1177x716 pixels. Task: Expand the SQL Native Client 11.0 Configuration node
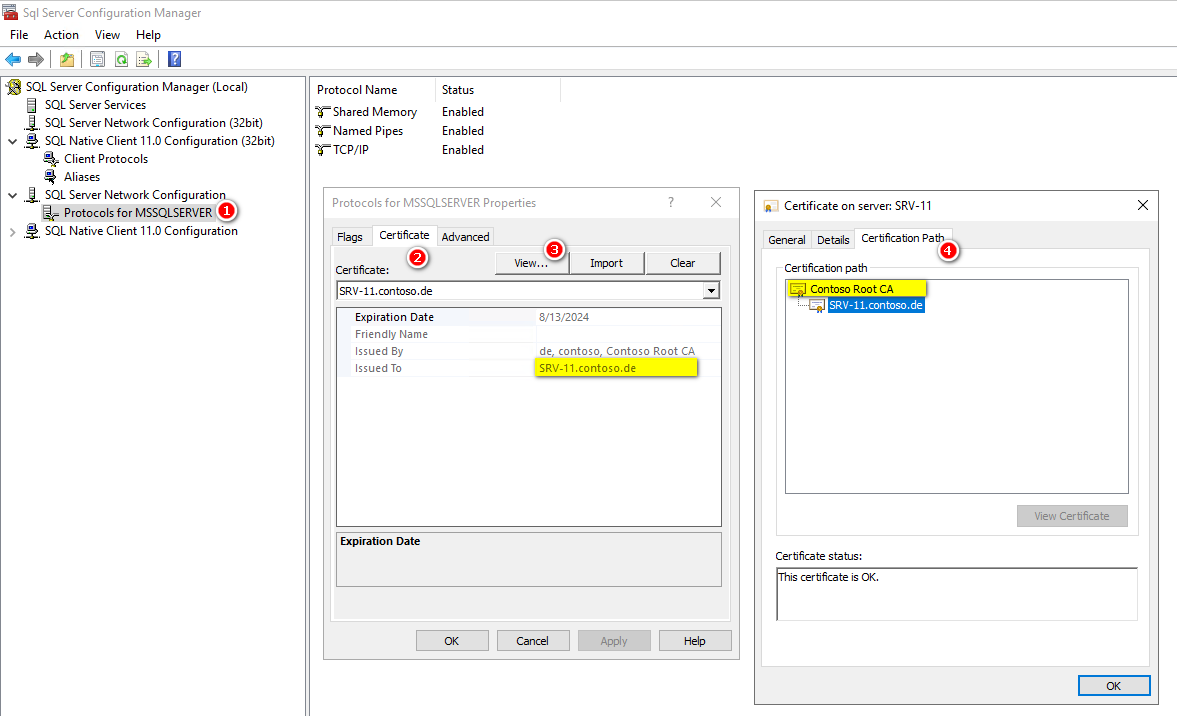(13, 232)
